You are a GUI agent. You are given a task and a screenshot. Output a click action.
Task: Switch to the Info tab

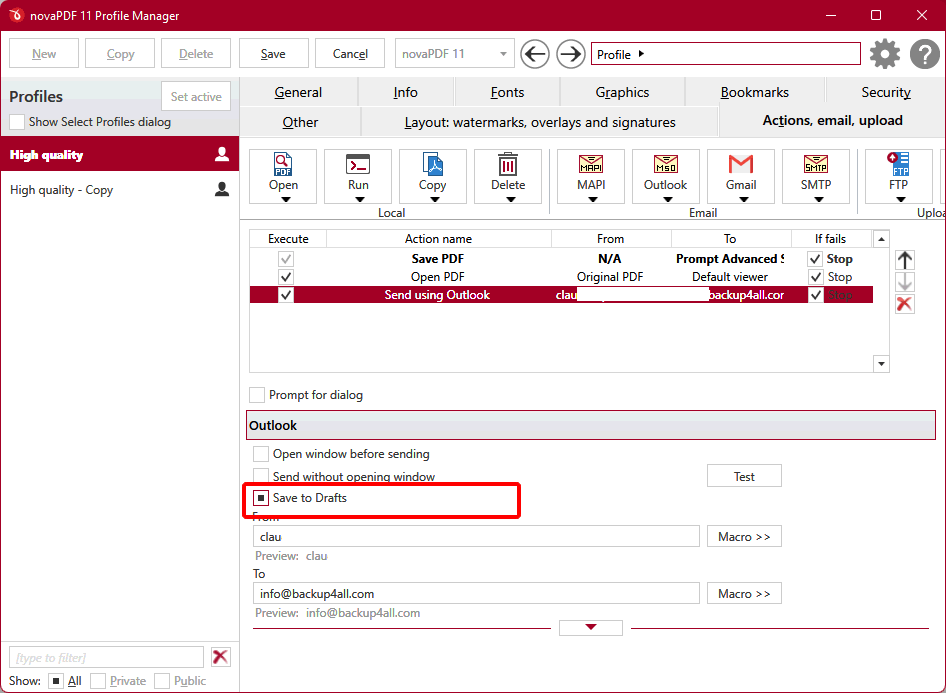405,92
